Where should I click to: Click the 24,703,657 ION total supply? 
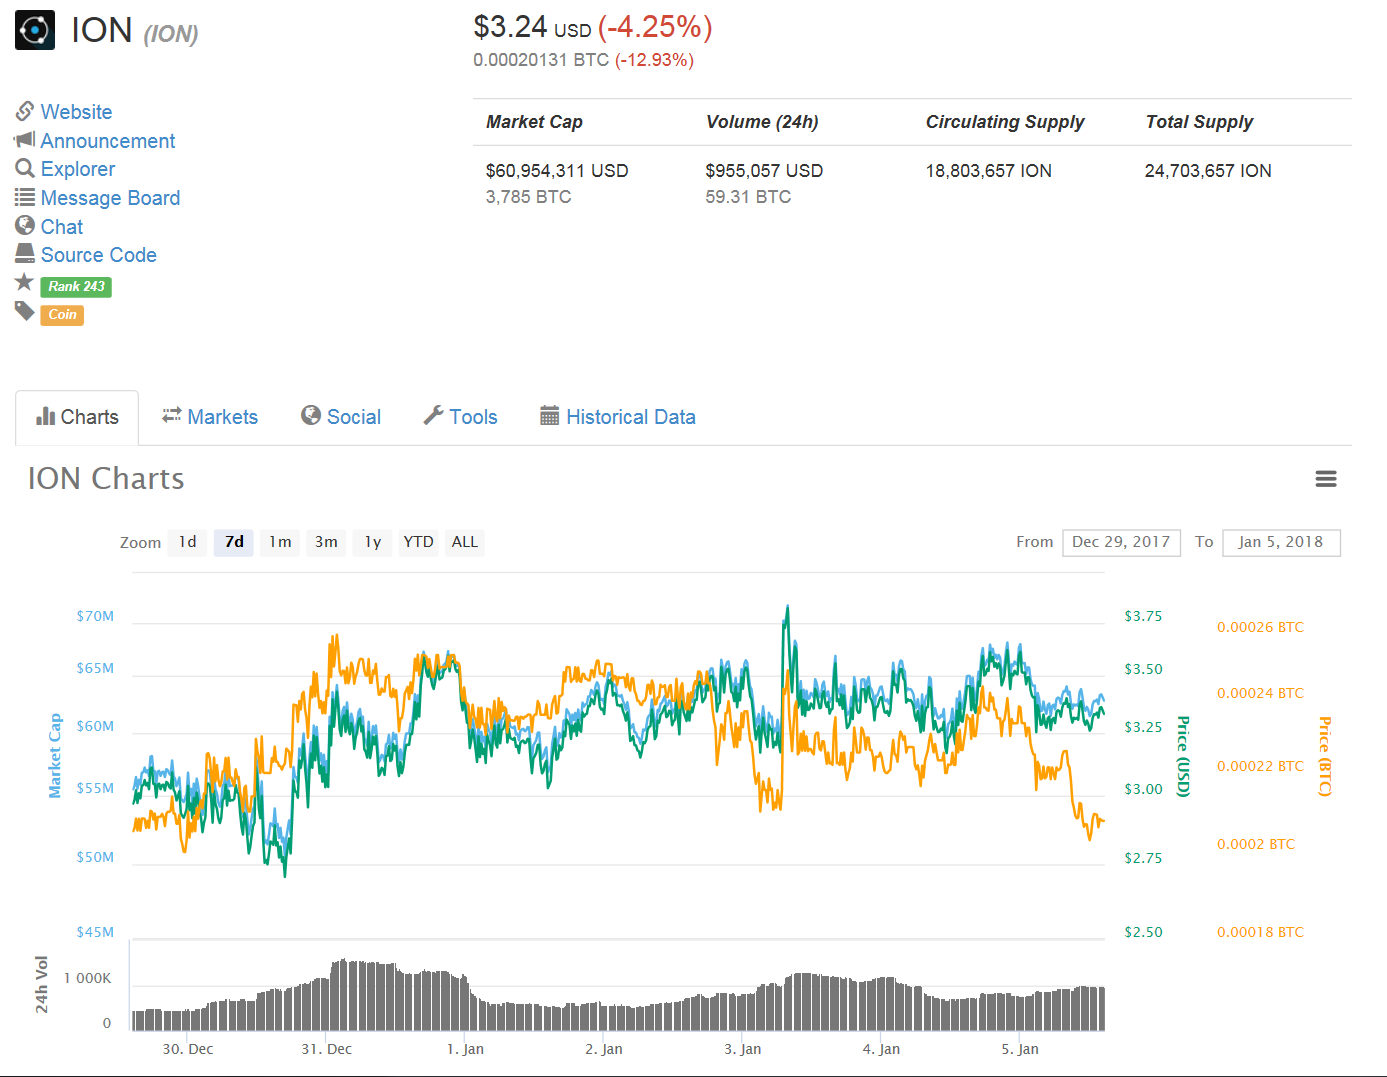(1208, 171)
